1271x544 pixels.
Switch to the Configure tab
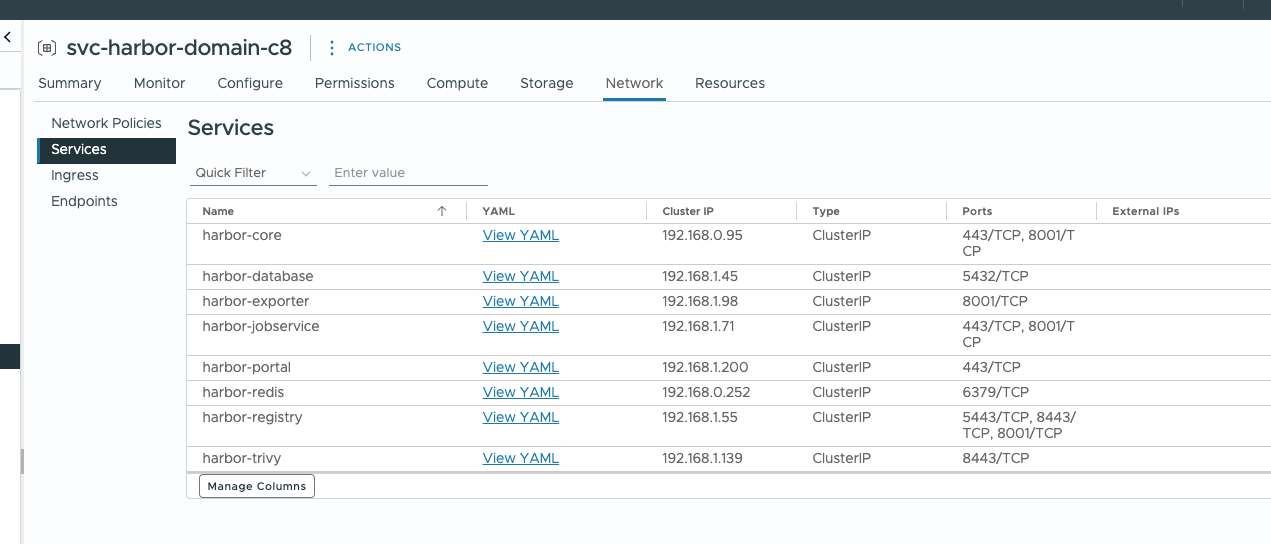point(250,83)
